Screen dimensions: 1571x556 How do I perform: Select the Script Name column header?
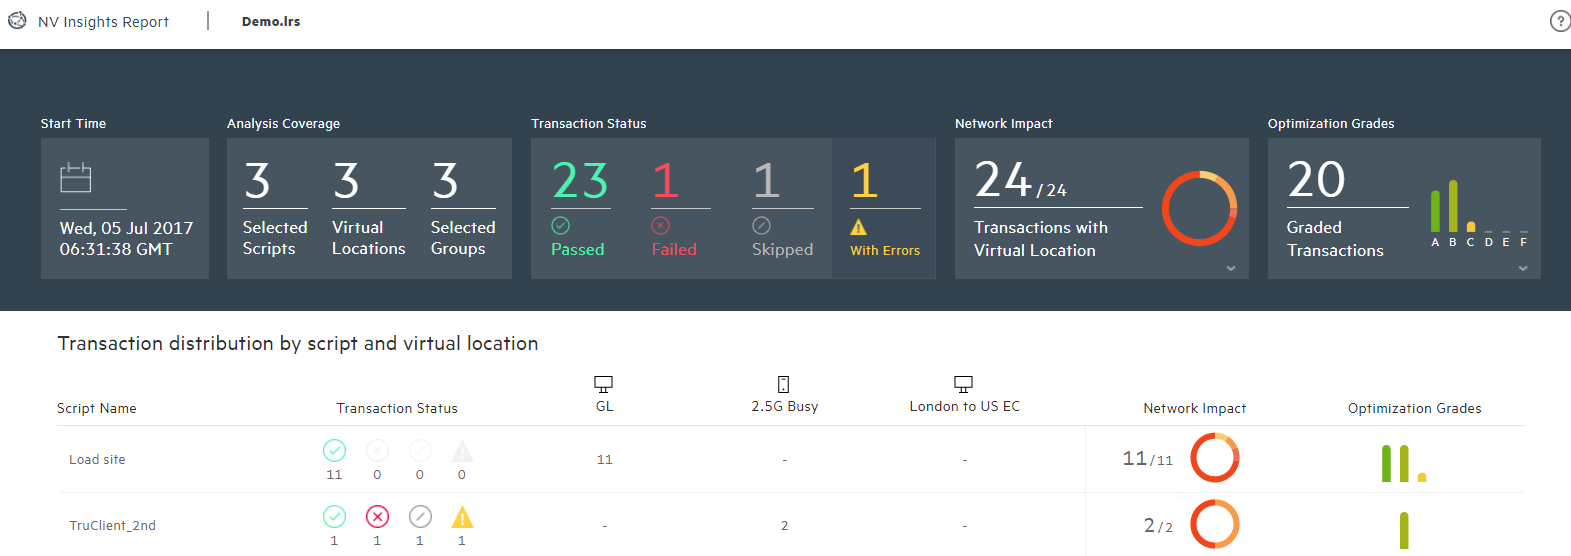(x=97, y=408)
